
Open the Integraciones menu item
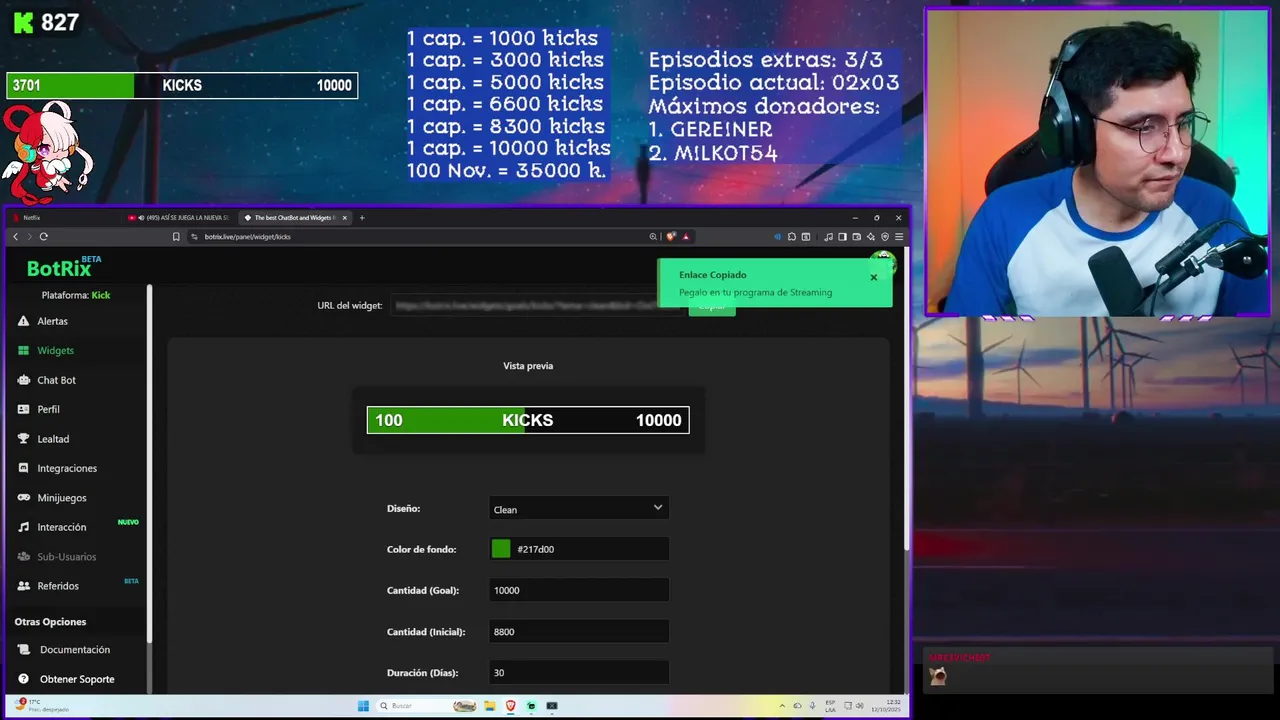[67, 468]
